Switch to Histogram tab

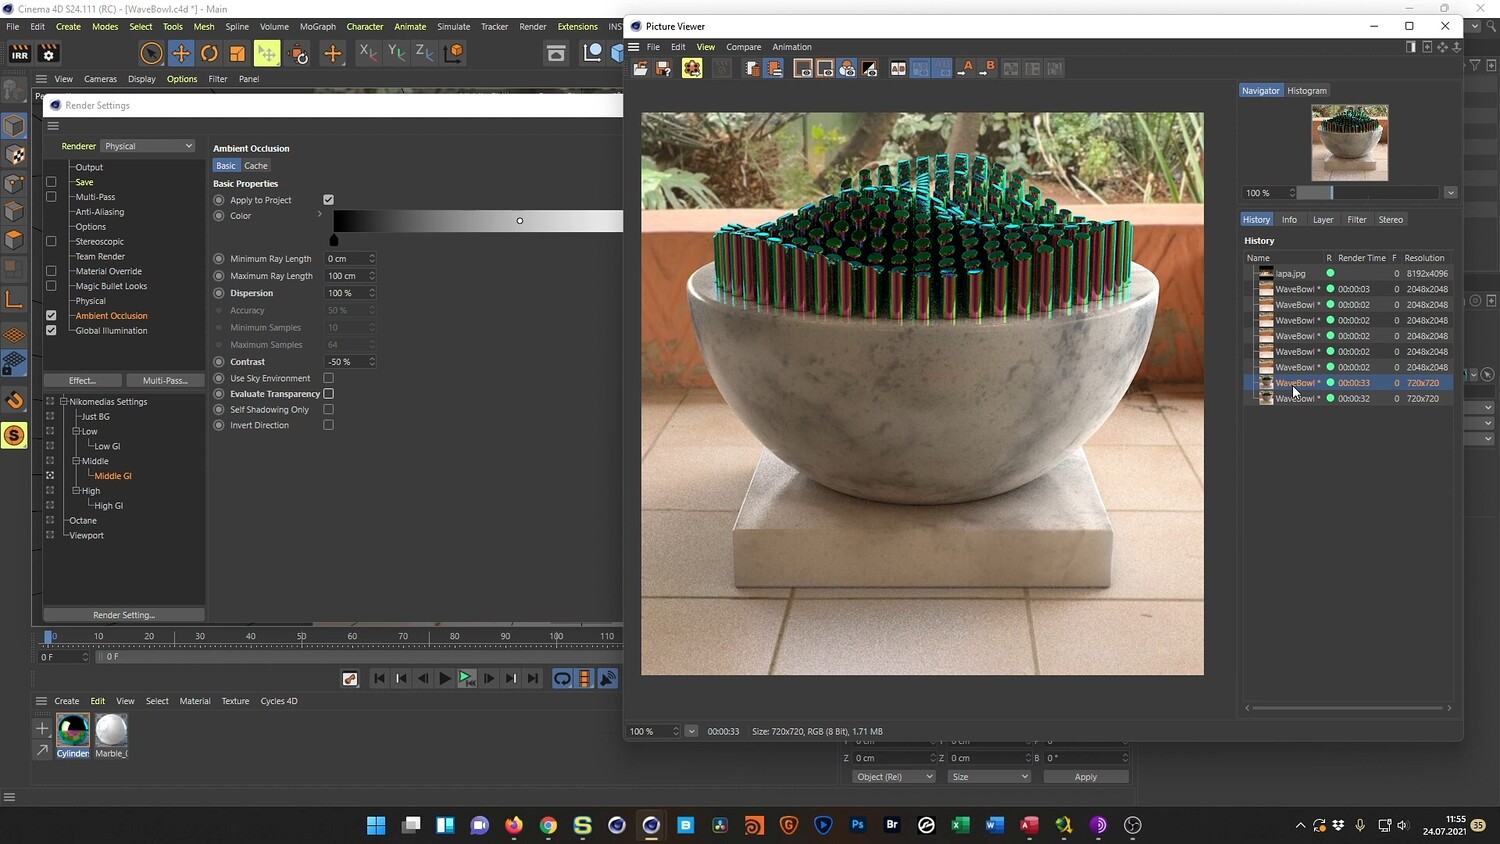click(x=1307, y=91)
